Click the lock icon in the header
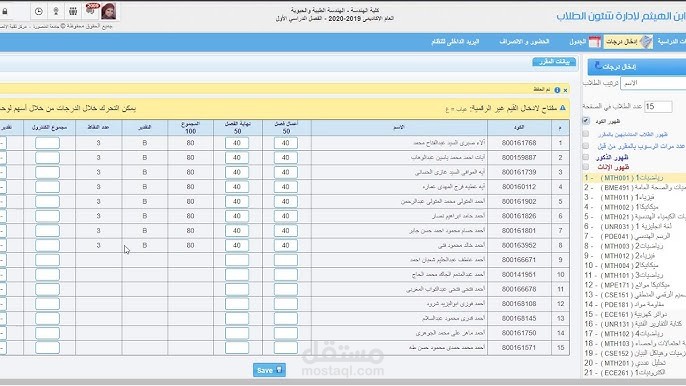This screenshot has height=386, width=686. click(x=5, y=11)
